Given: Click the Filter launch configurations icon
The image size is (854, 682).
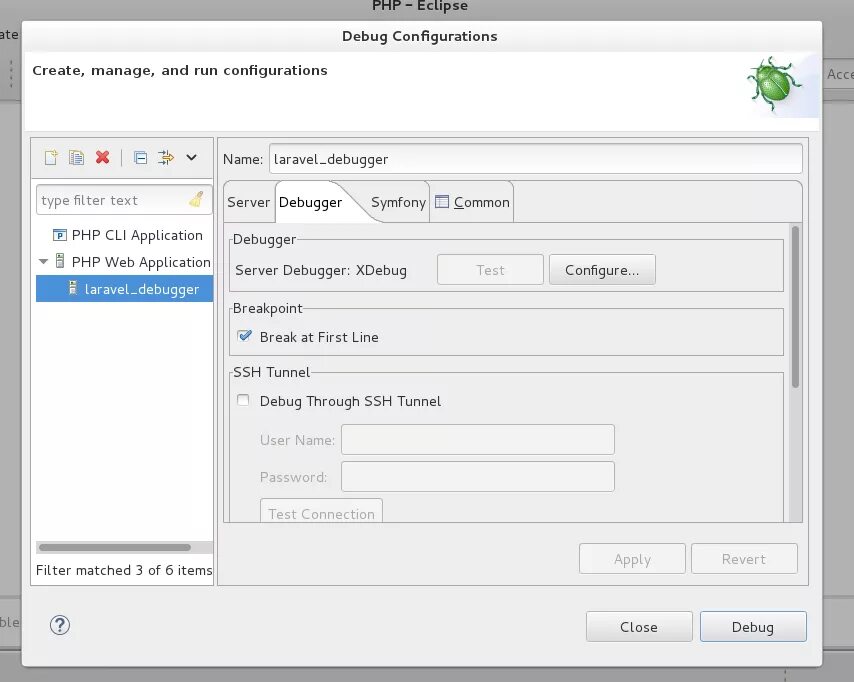Looking at the screenshot, I should [166, 158].
